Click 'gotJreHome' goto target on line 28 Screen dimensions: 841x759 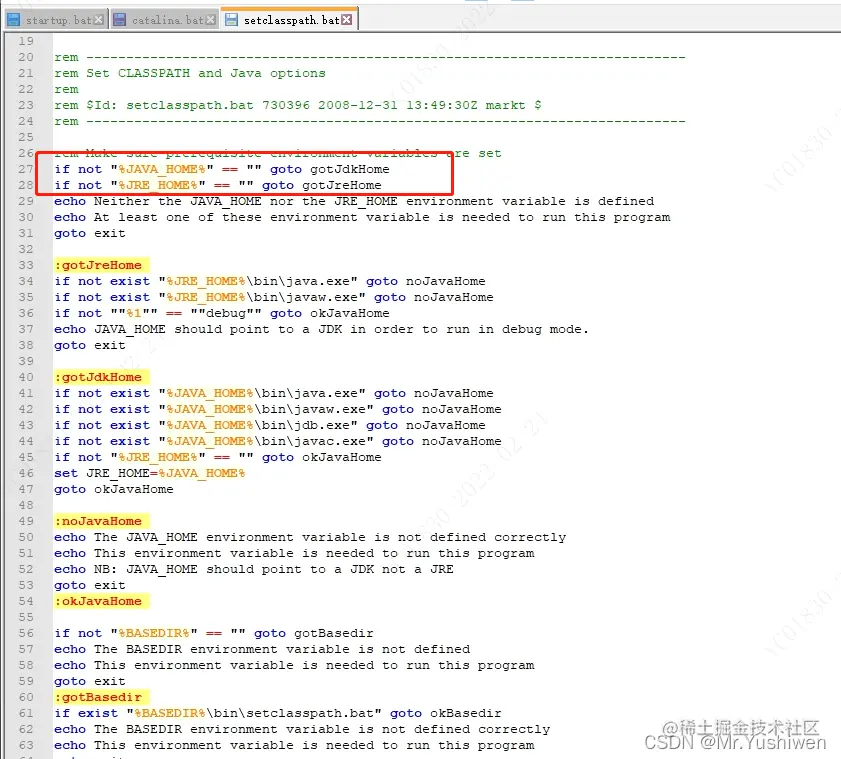click(342, 186)
